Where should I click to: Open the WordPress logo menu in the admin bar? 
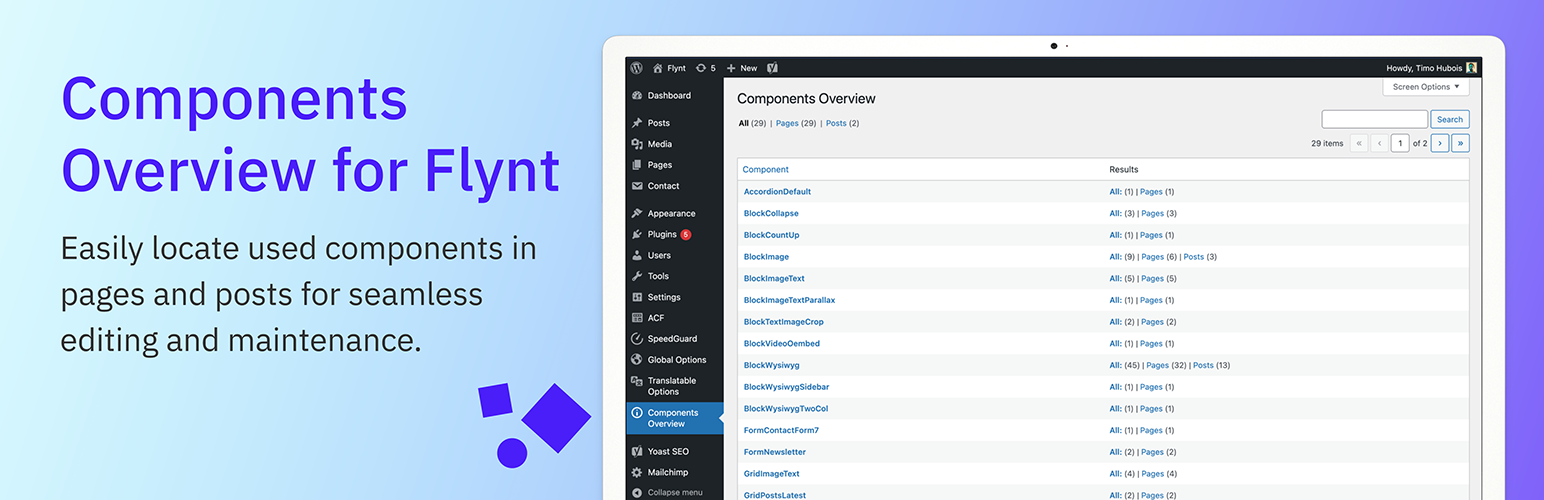coord(637,68)
